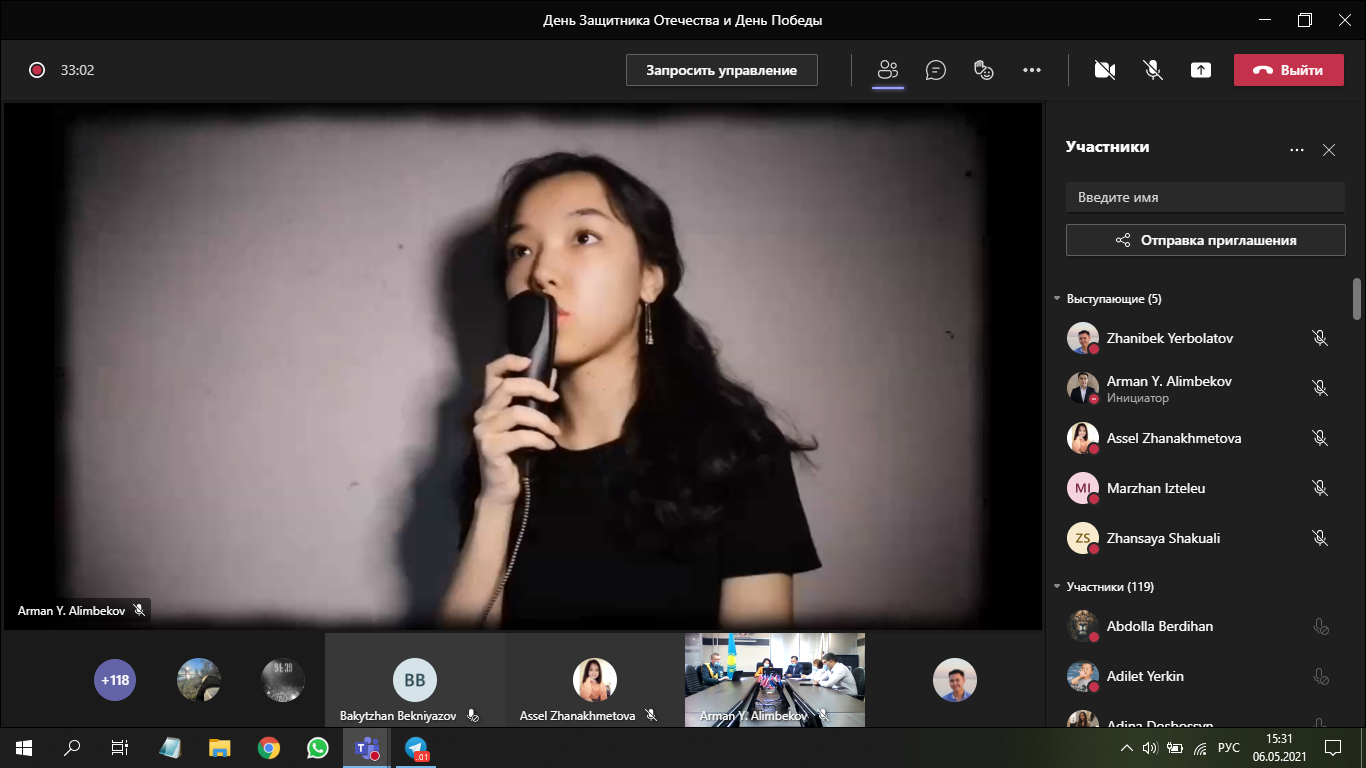1366x768 pixels.
Task: Leave the meeting with Выйти button
Action: [1288, 70]
